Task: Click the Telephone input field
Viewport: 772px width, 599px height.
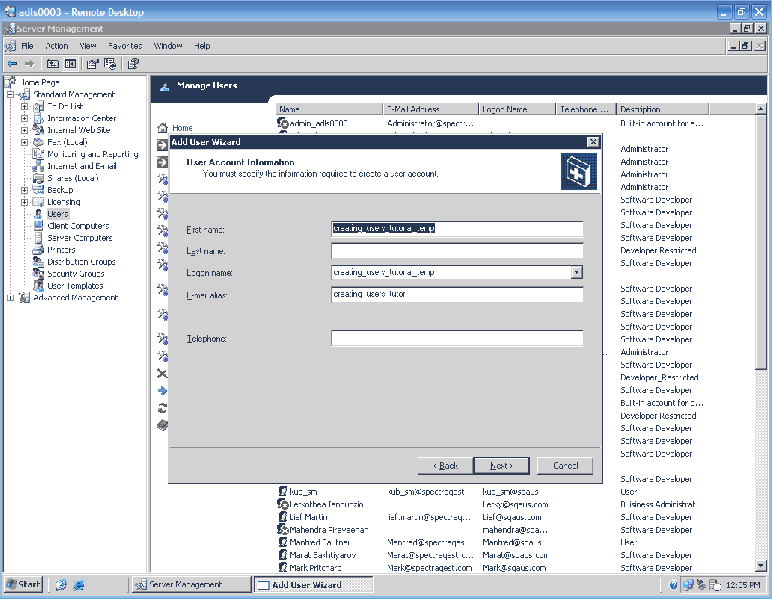Action: (x=457, y=339)
